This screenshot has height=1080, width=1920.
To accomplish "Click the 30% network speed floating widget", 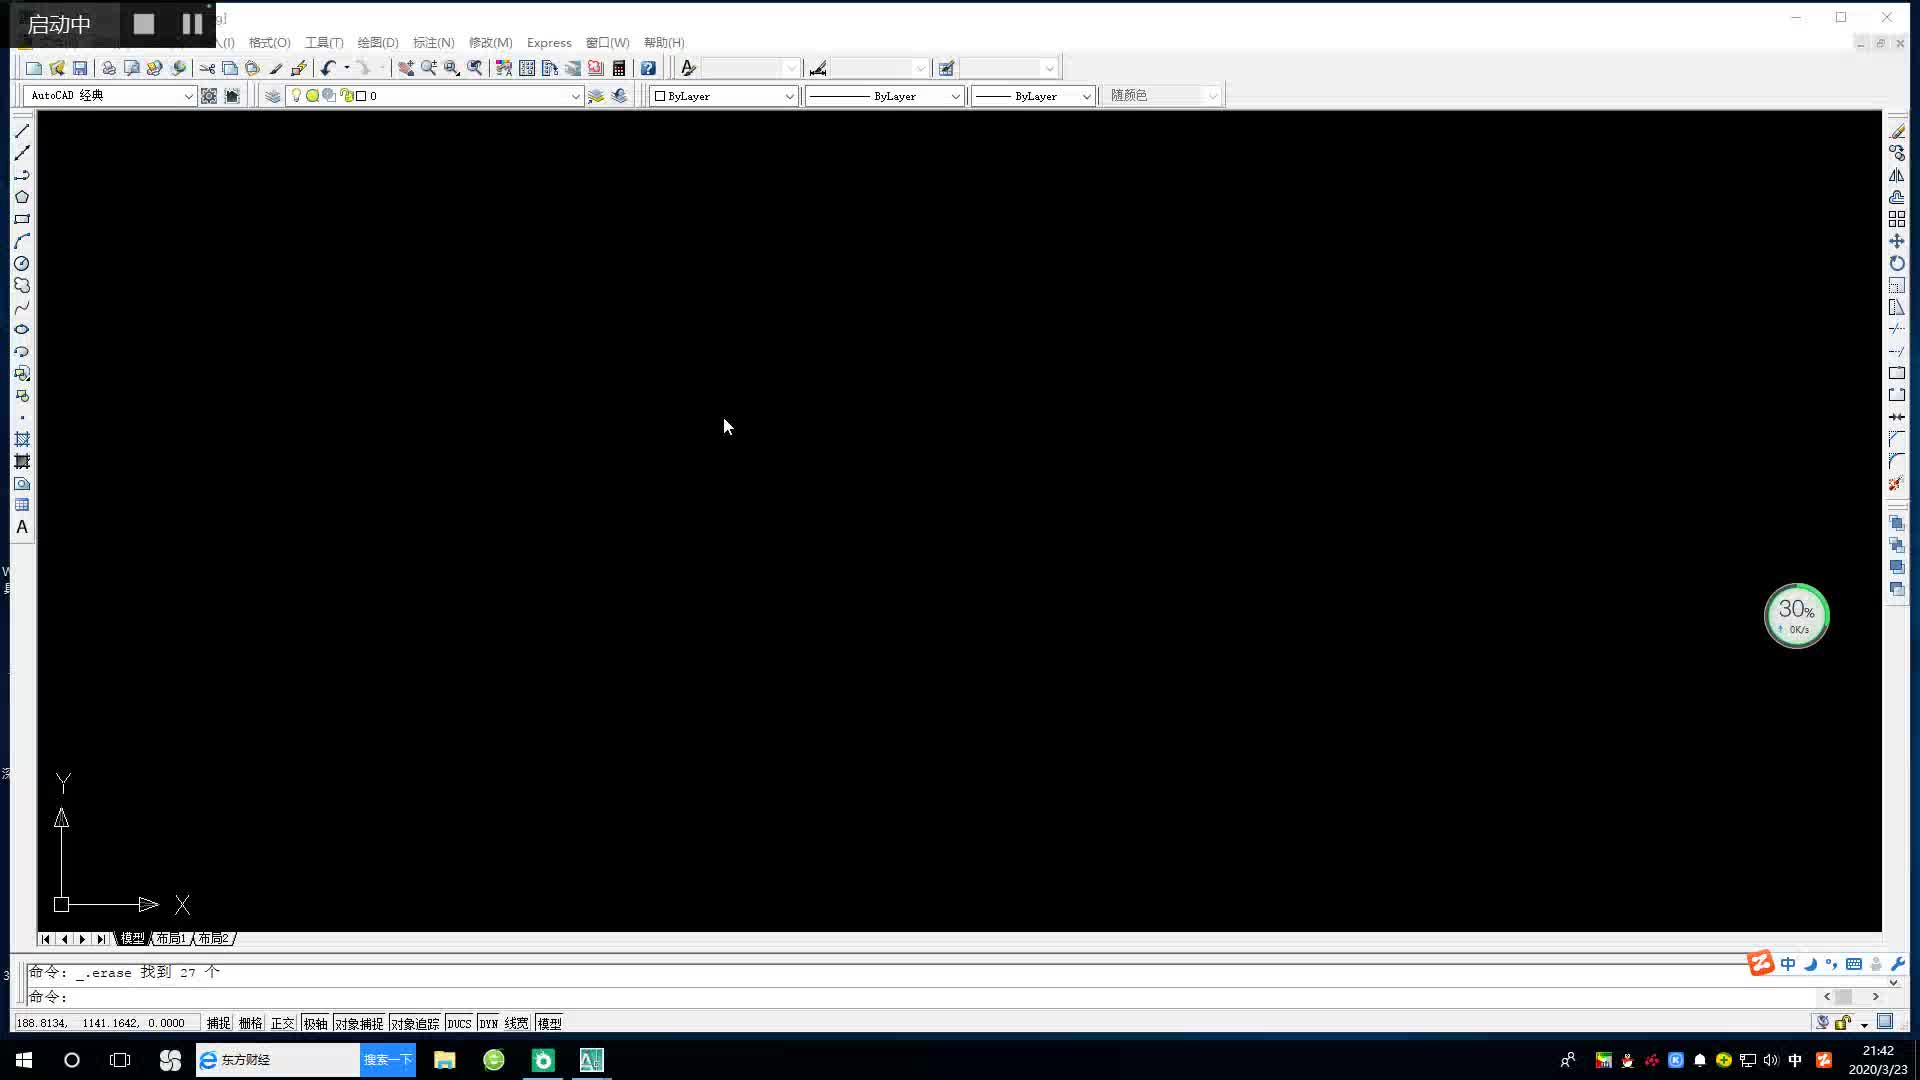I will tap(1797, 616).
